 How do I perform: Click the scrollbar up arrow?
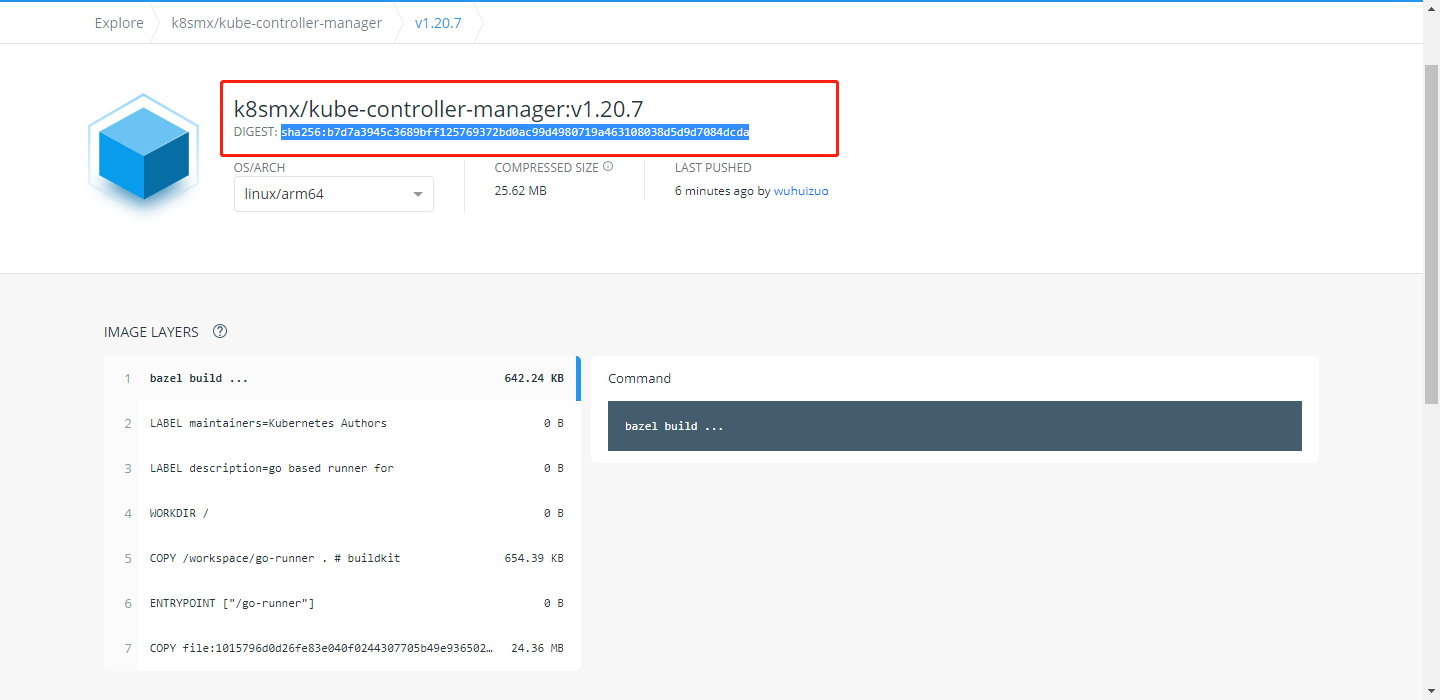1432,9
